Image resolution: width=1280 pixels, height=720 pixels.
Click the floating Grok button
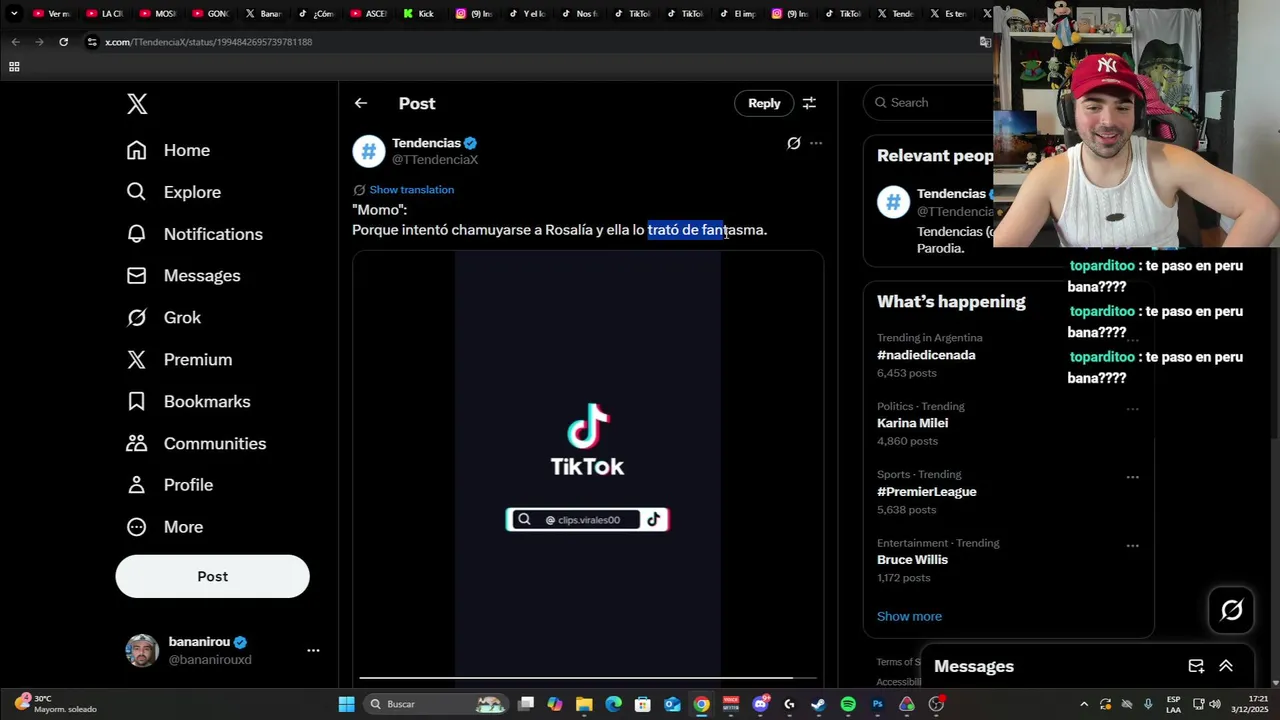[x=1231, y=610]
